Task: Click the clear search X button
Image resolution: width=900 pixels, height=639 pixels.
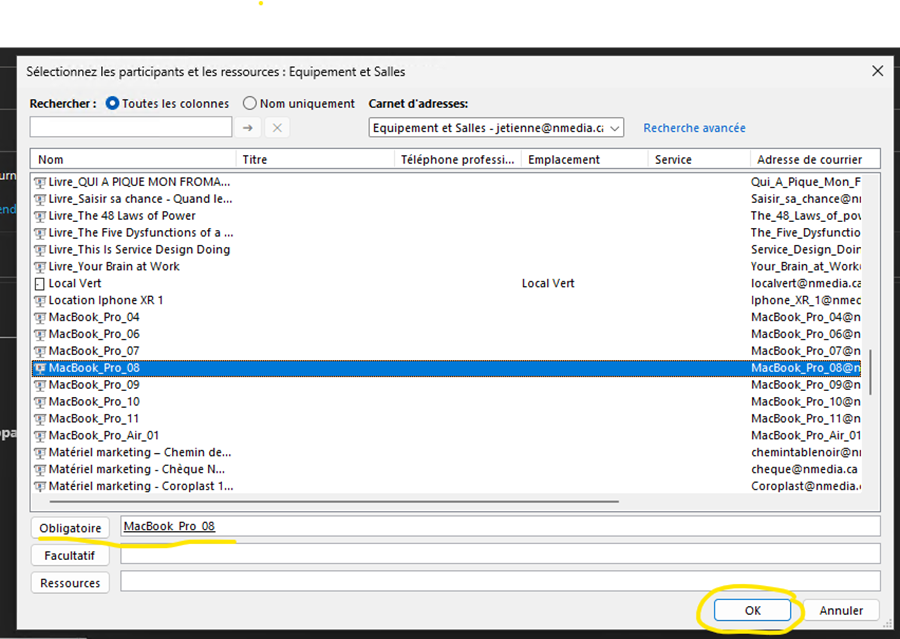Action: pyautogui.click(x=277, y=127)
